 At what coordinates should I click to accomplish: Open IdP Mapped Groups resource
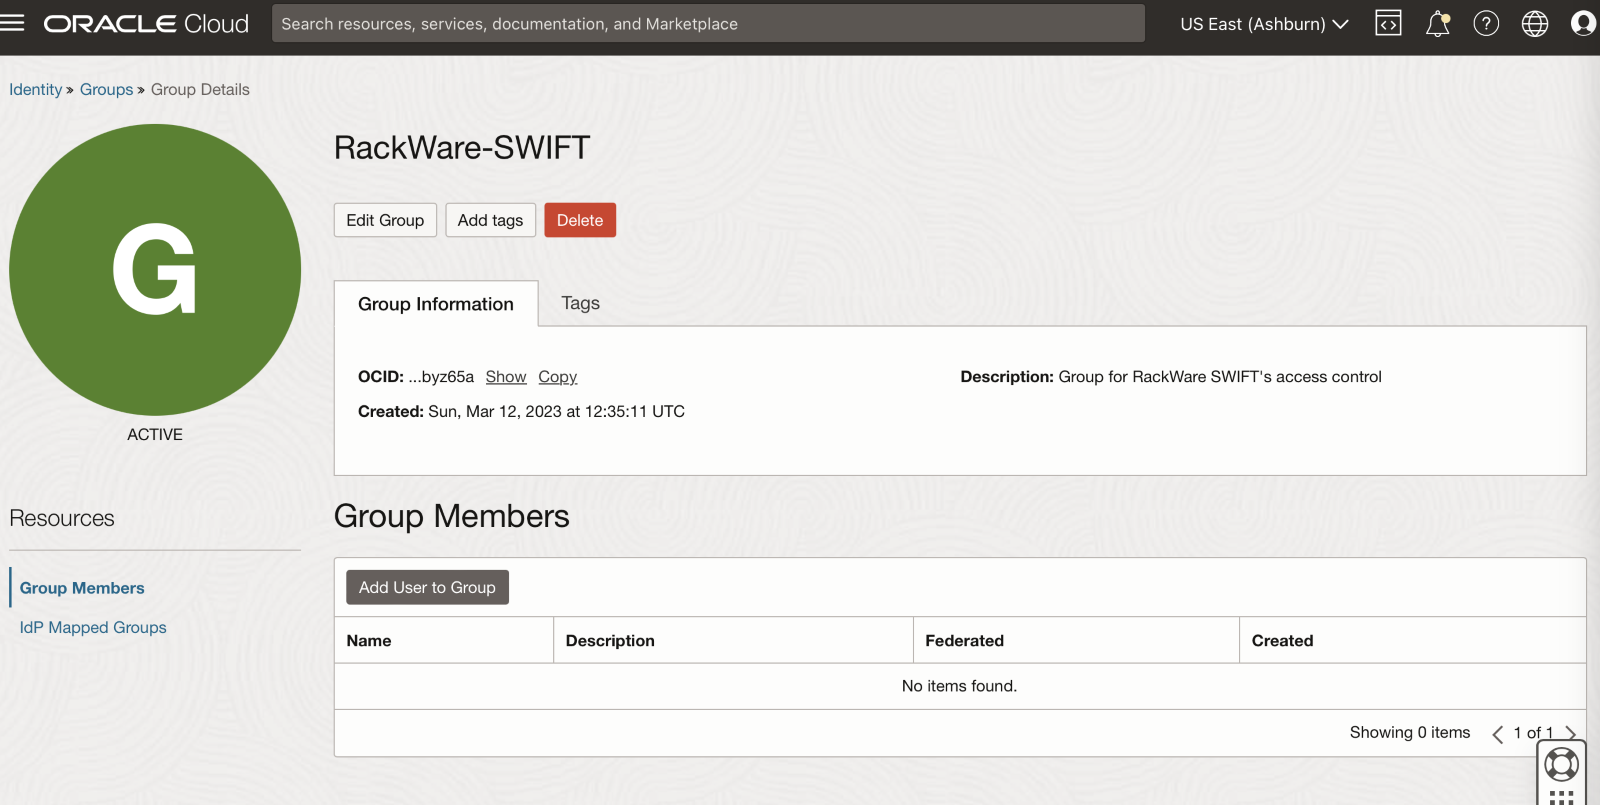tap(93, 627)
